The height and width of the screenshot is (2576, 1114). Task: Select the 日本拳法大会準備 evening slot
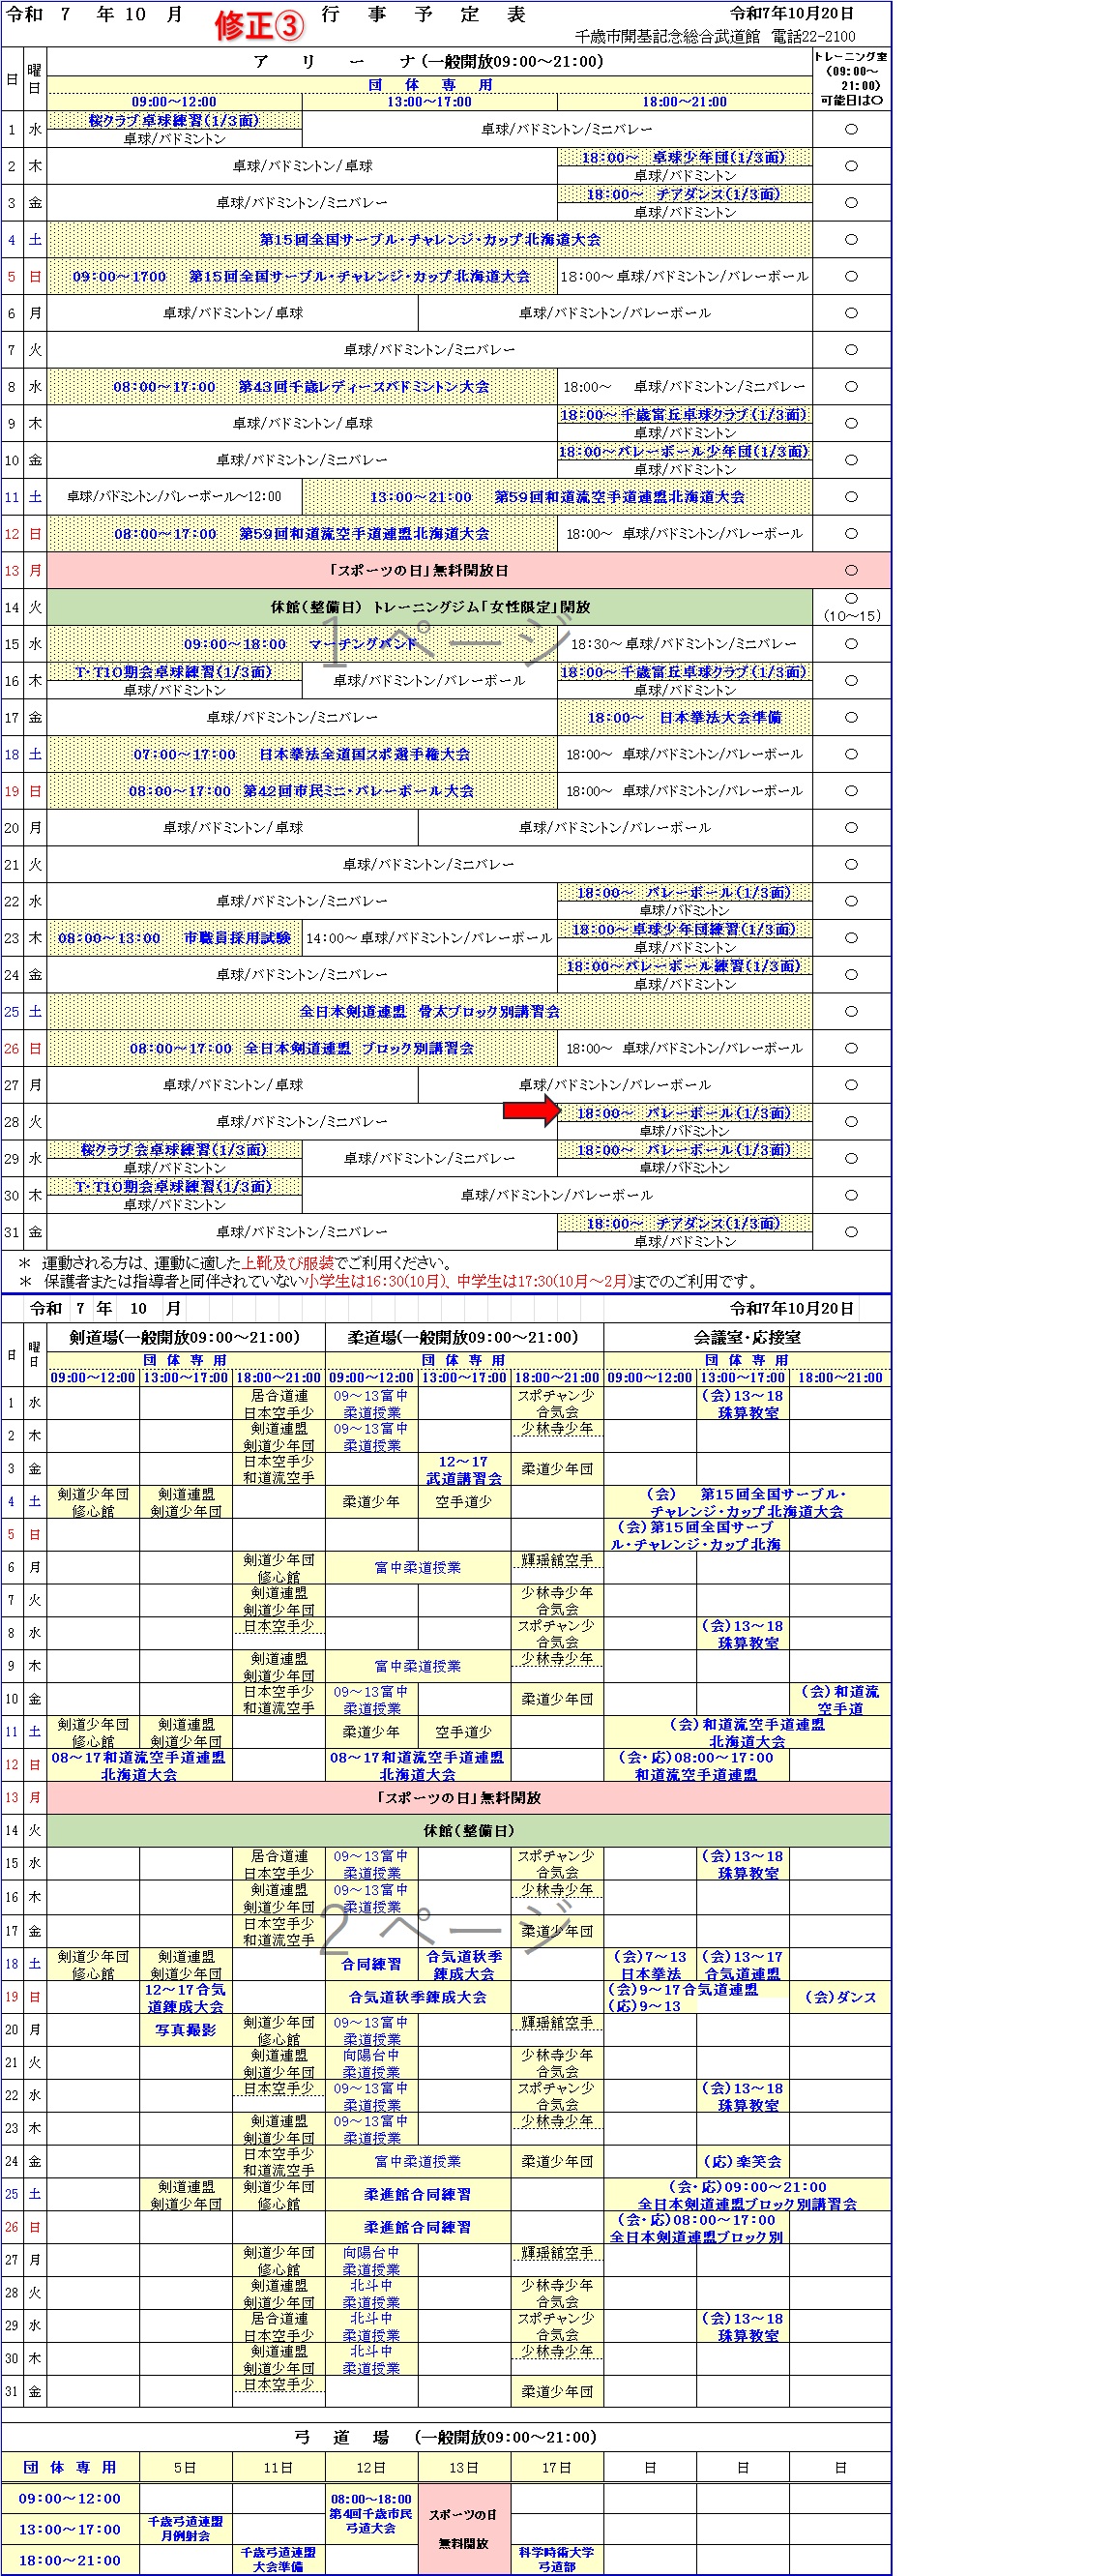(684, 717)
